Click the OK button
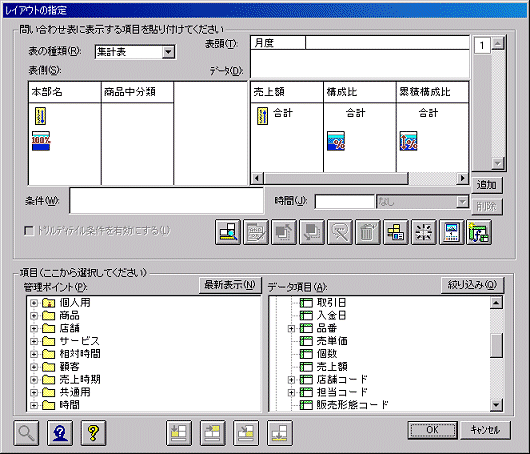 coord(432,430)
